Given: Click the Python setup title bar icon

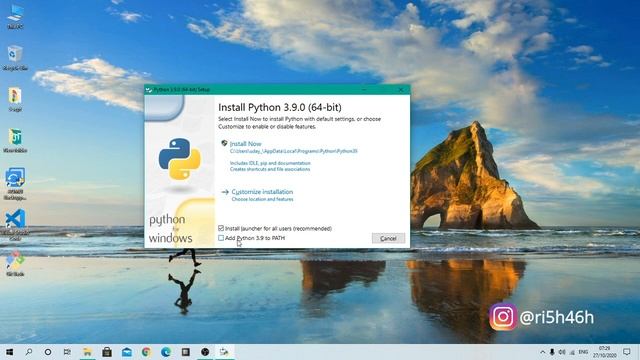Looking at the screenshot, I should click(x=149, y=89).
